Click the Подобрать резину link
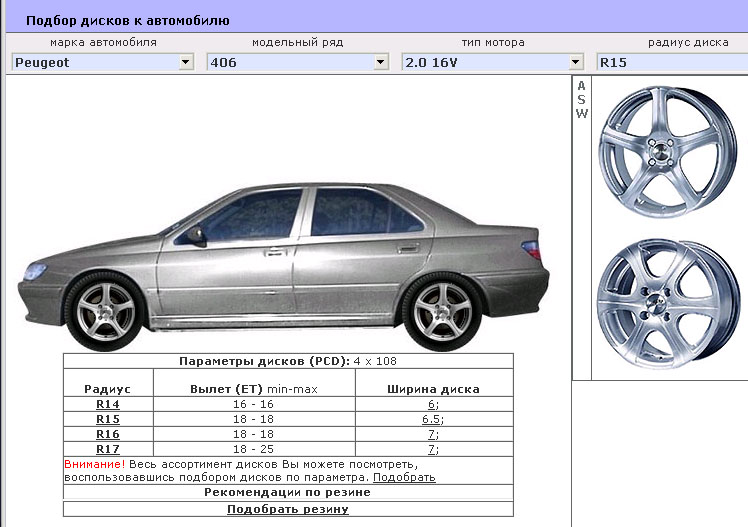The width and height of the screenshot is (748, 527). coord(288,509)
